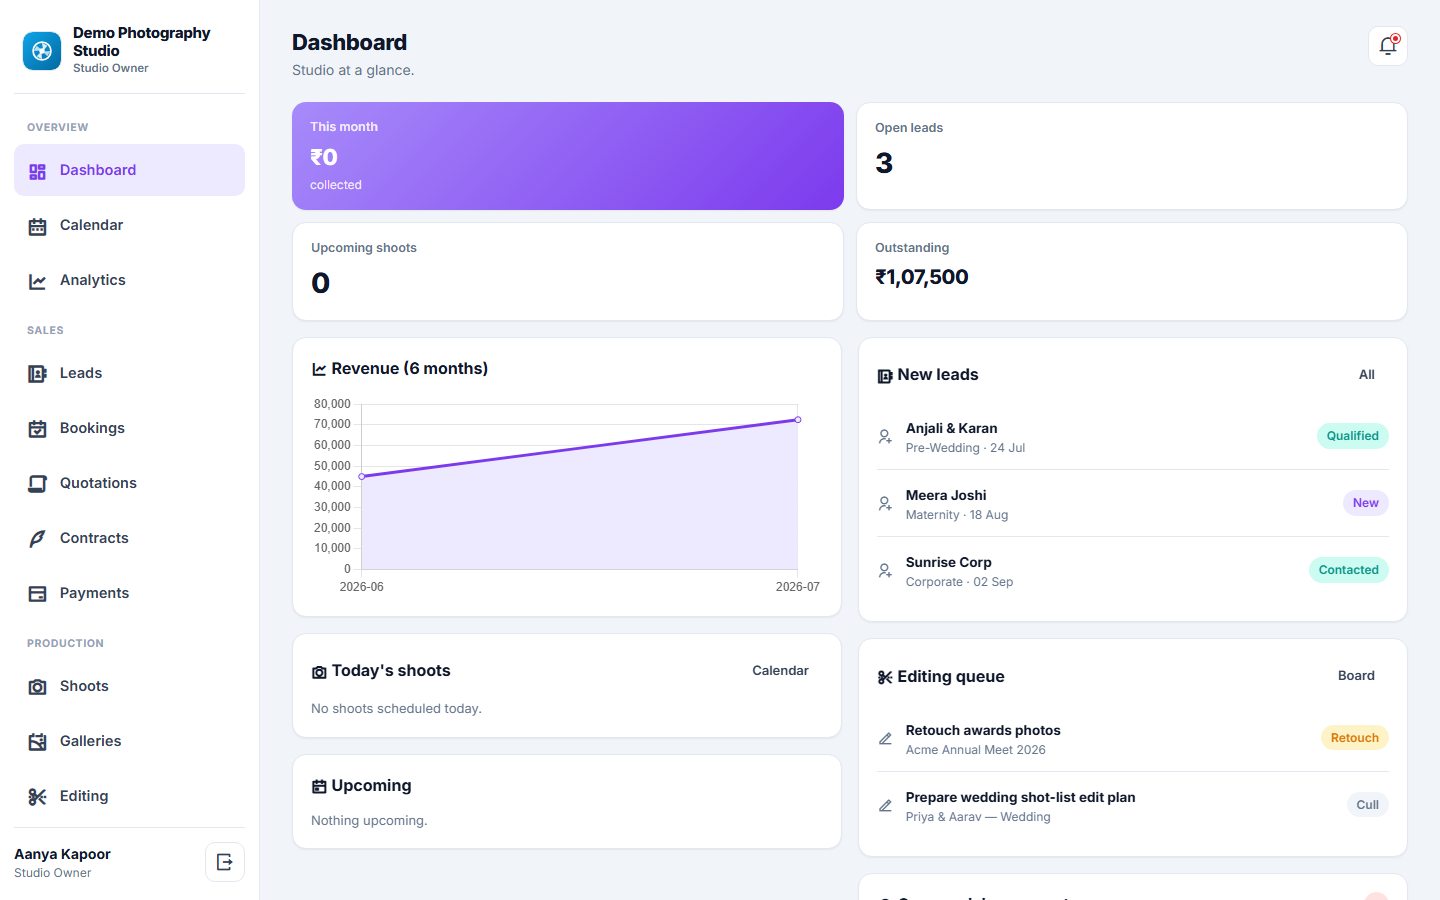Click the Leads contact-book icon in sidebar
The width and height of the screenshot is (1440, 900).
click(38, 374)
